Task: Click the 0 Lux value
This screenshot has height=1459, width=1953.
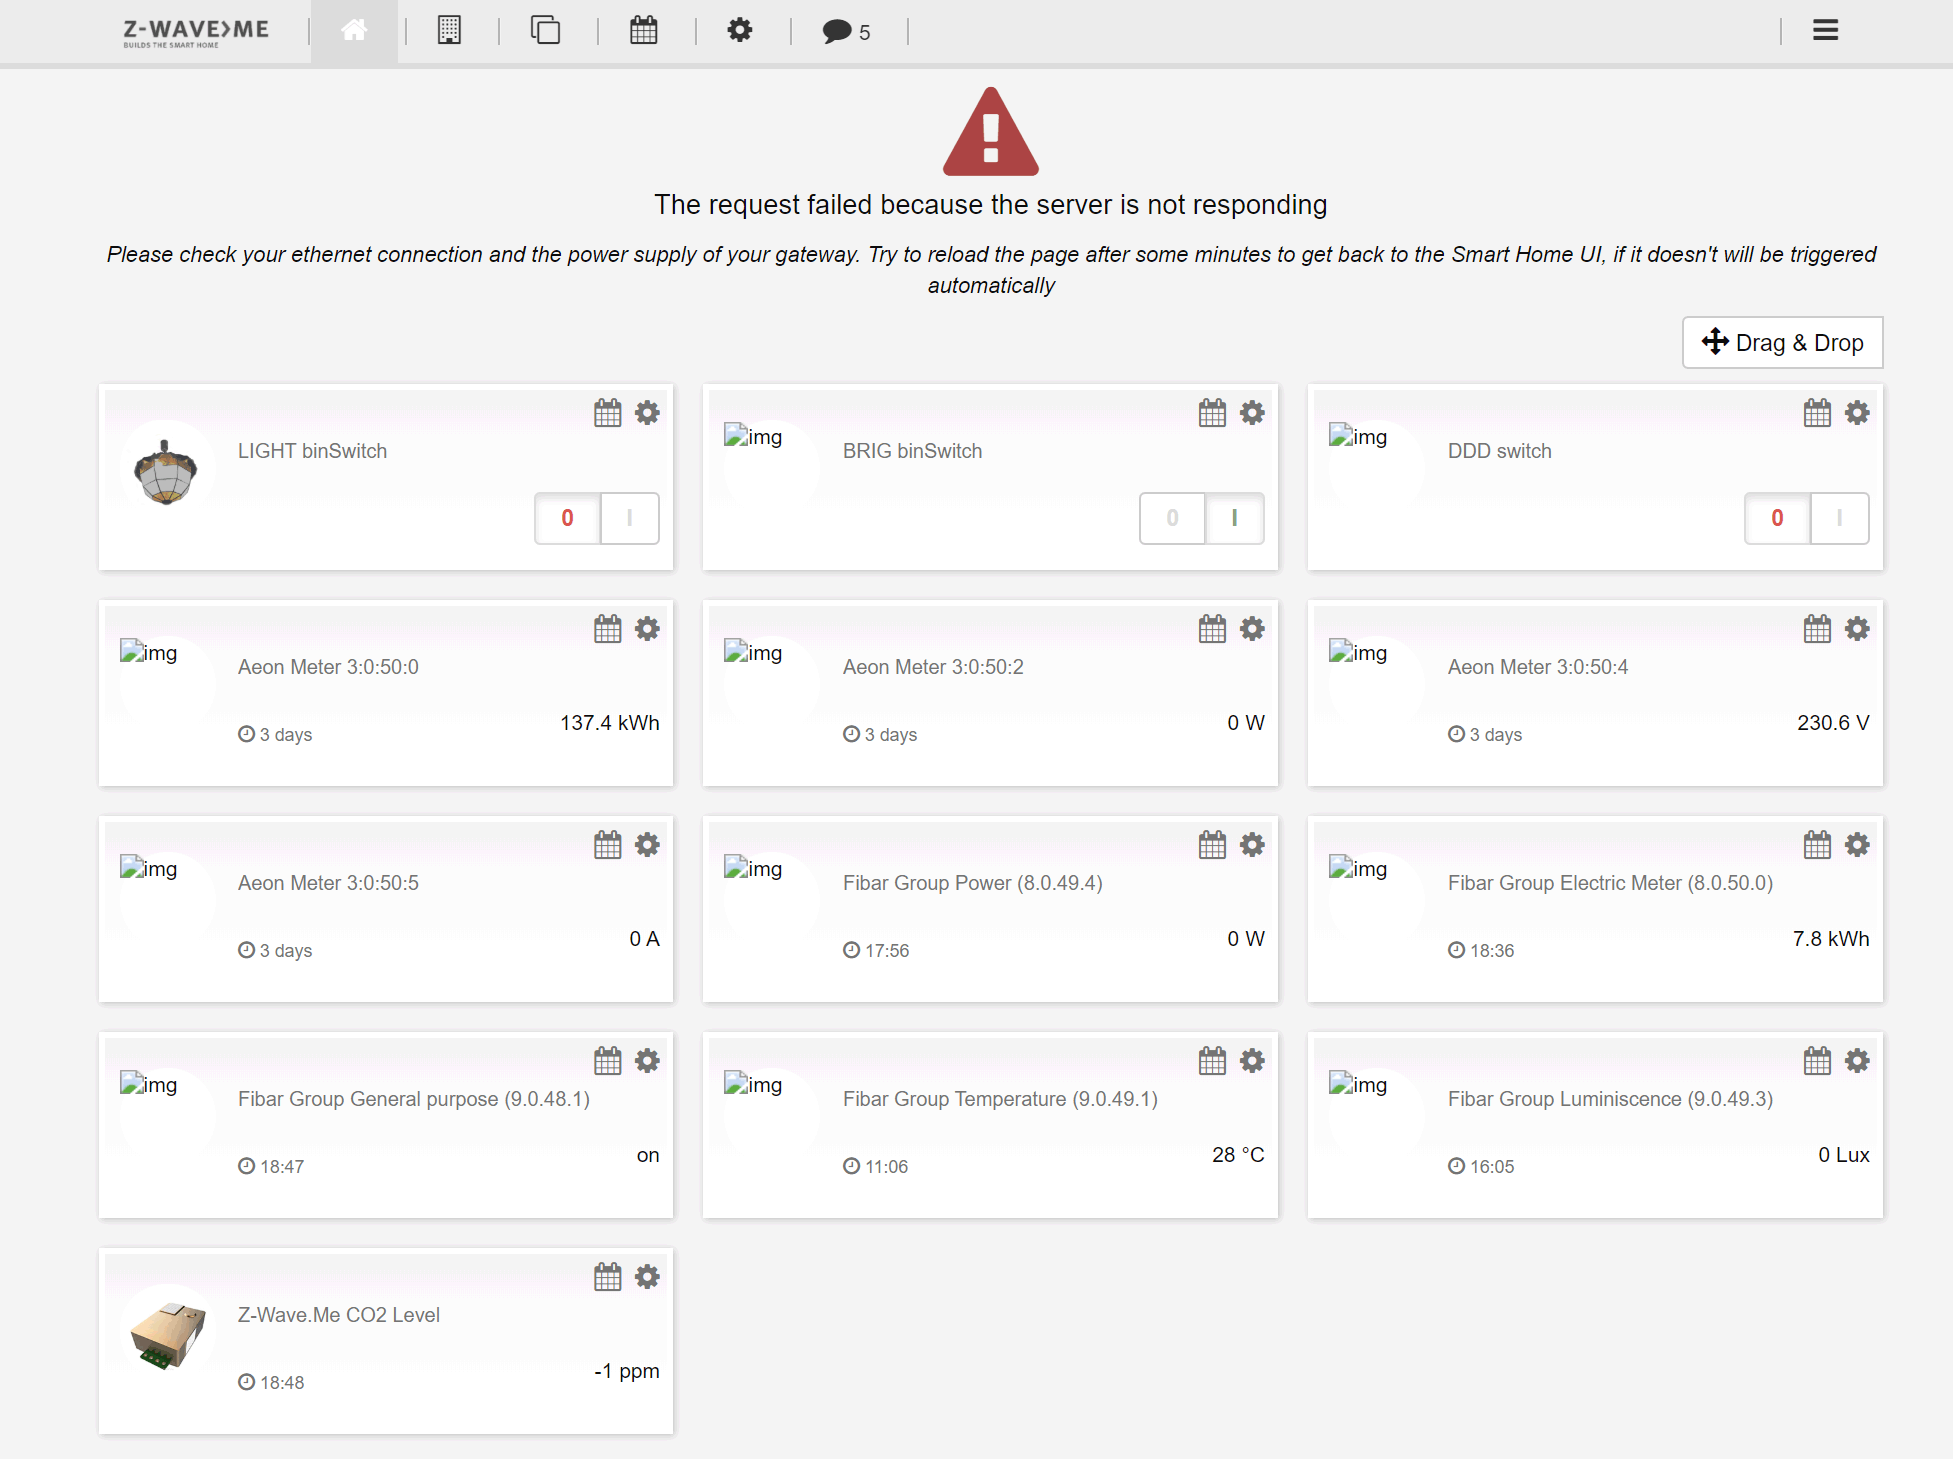Action: [1844, 1155]
